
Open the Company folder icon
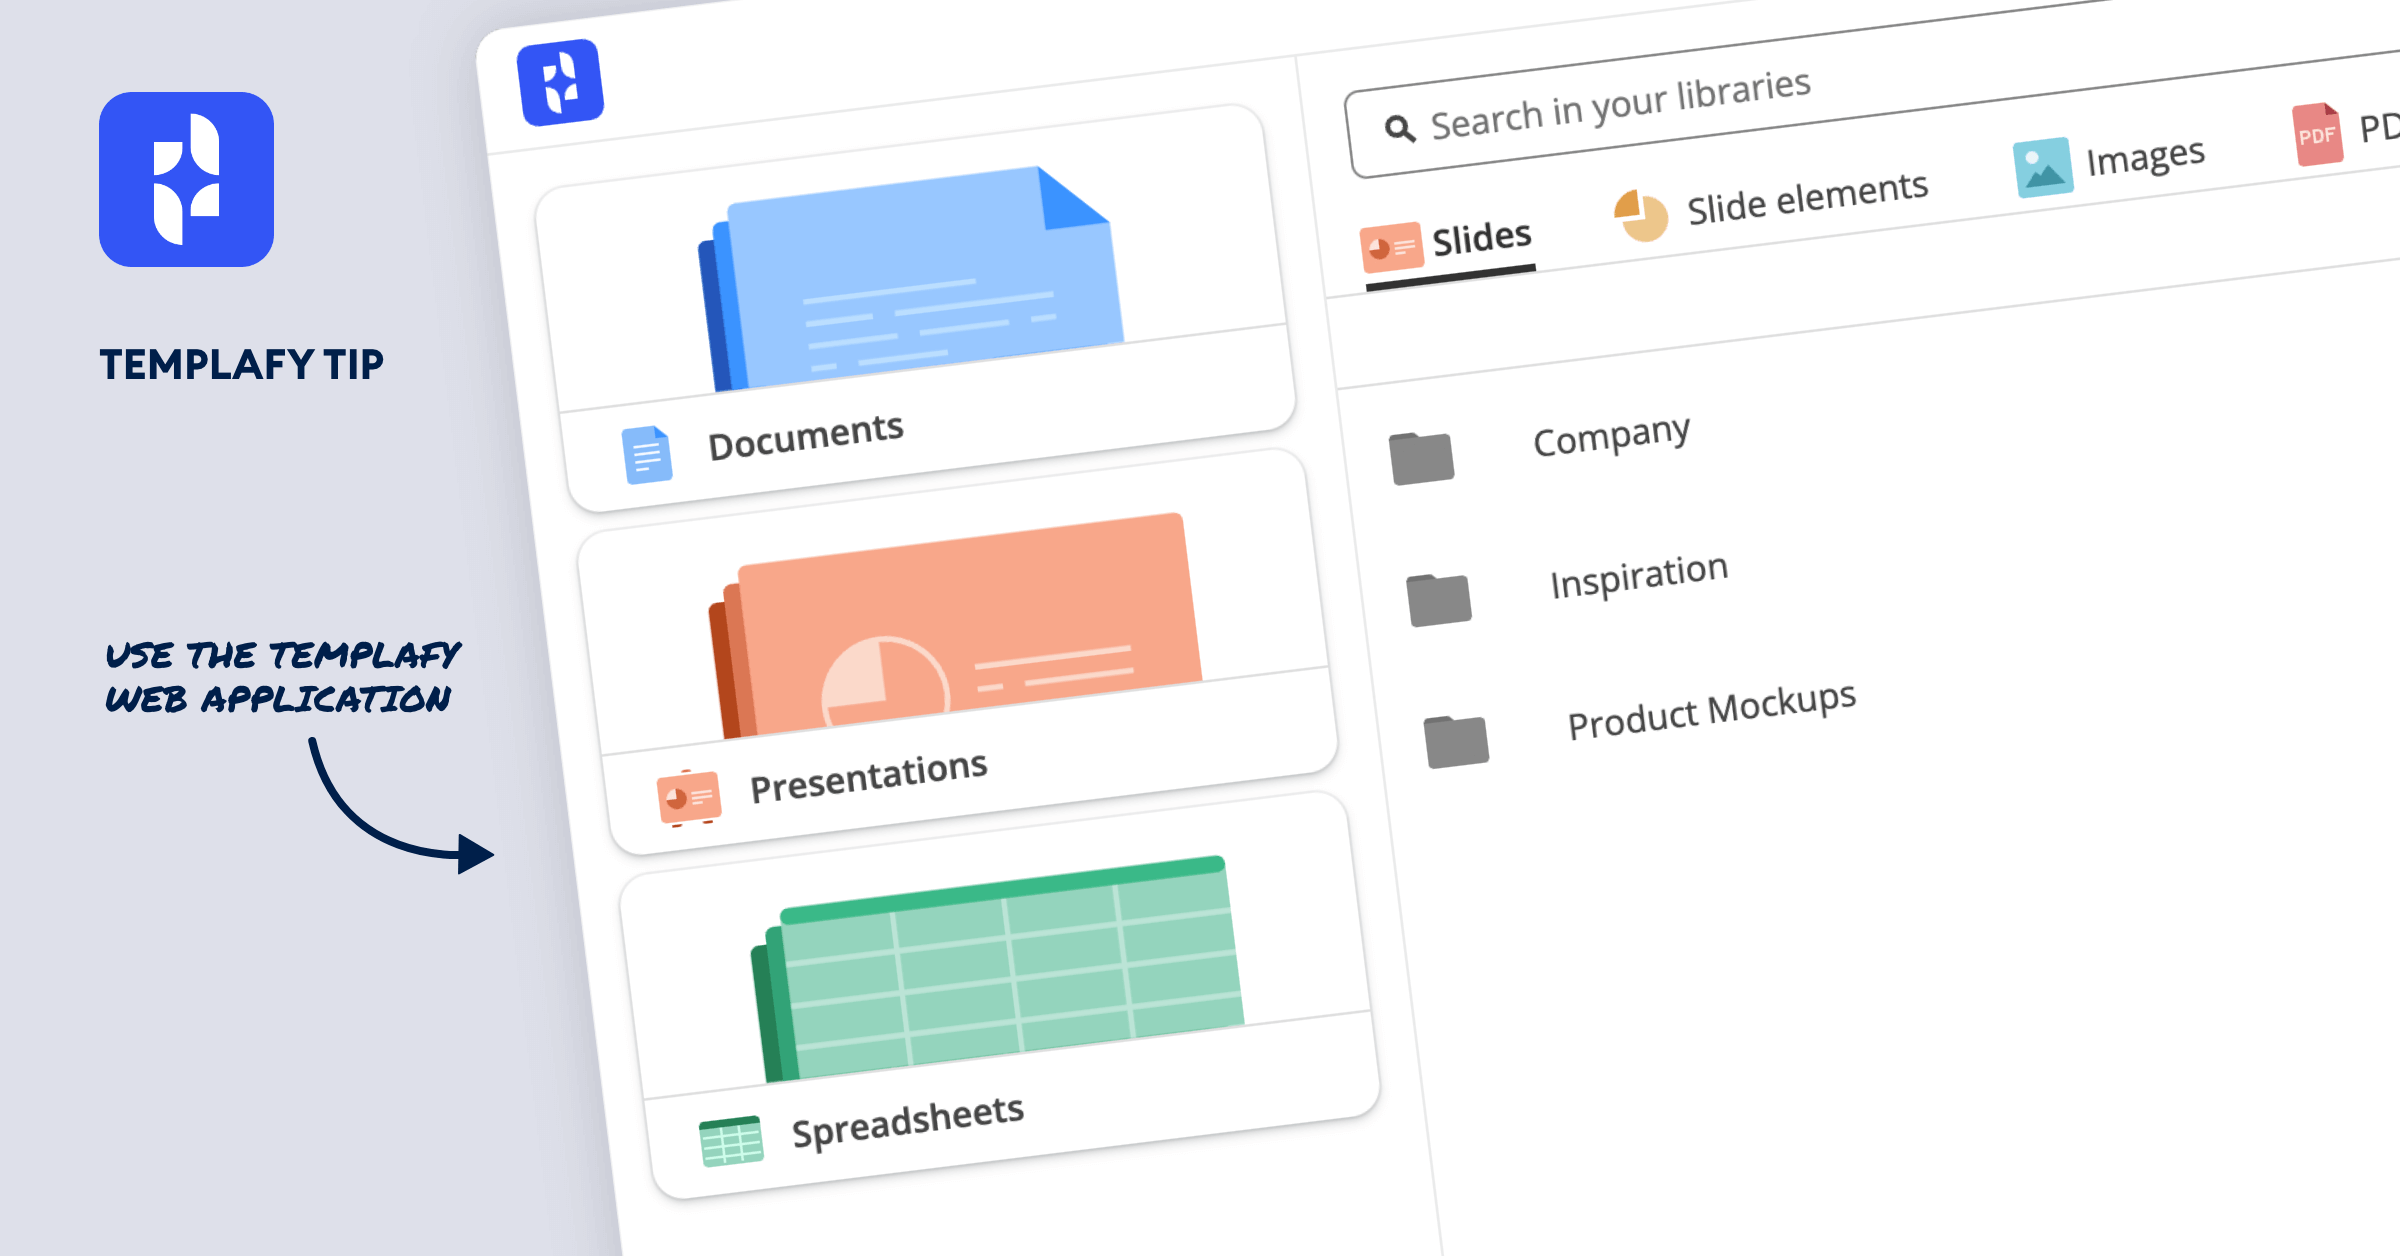[x=1422, y=458]
